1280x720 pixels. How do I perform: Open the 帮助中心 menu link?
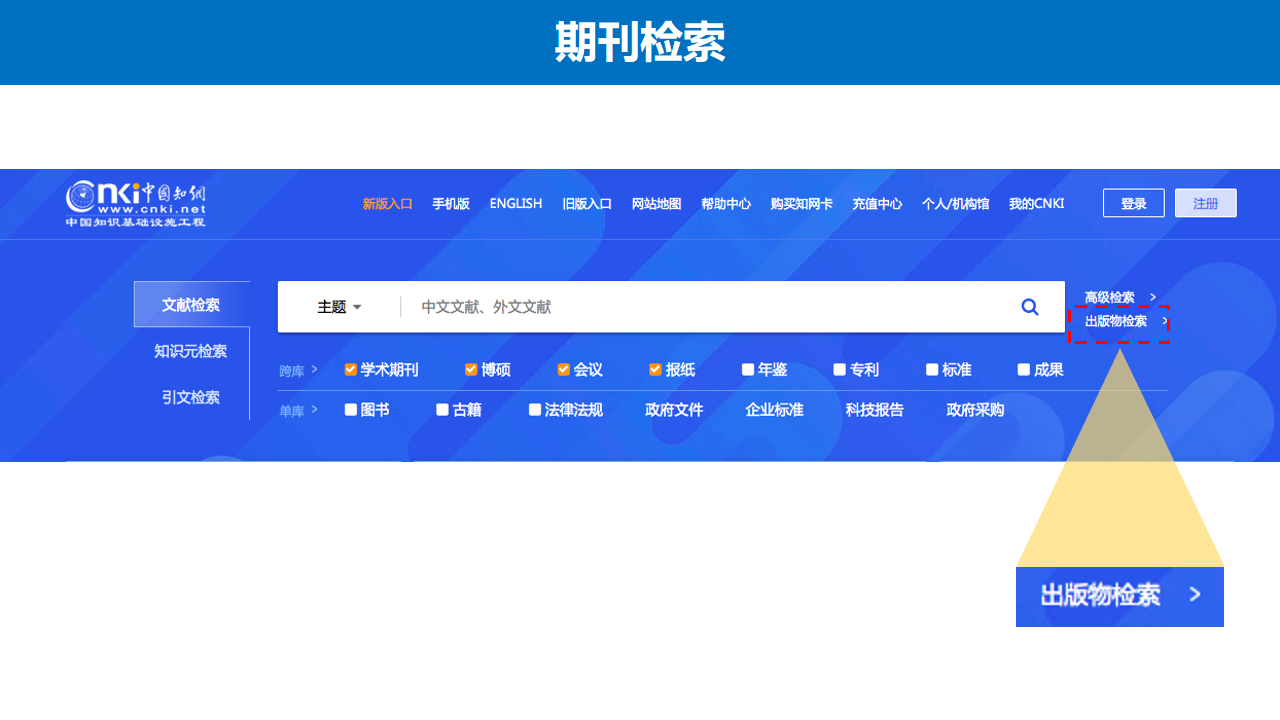point(725,203)
